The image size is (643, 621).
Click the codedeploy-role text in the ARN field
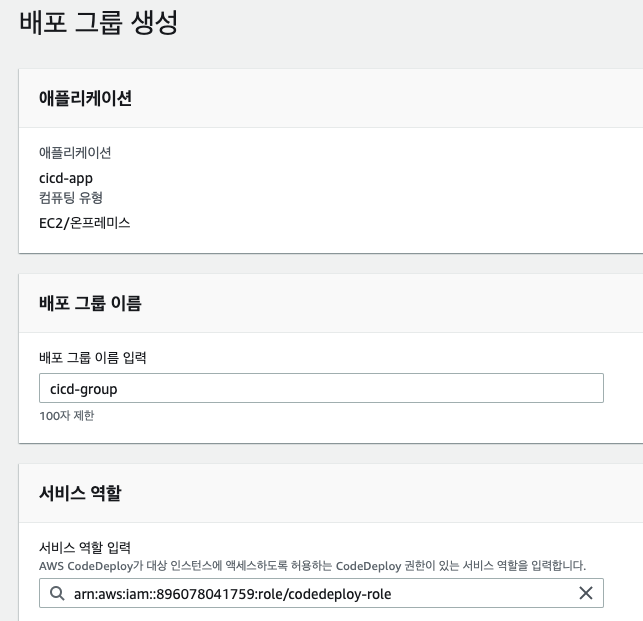pos(340,594)
